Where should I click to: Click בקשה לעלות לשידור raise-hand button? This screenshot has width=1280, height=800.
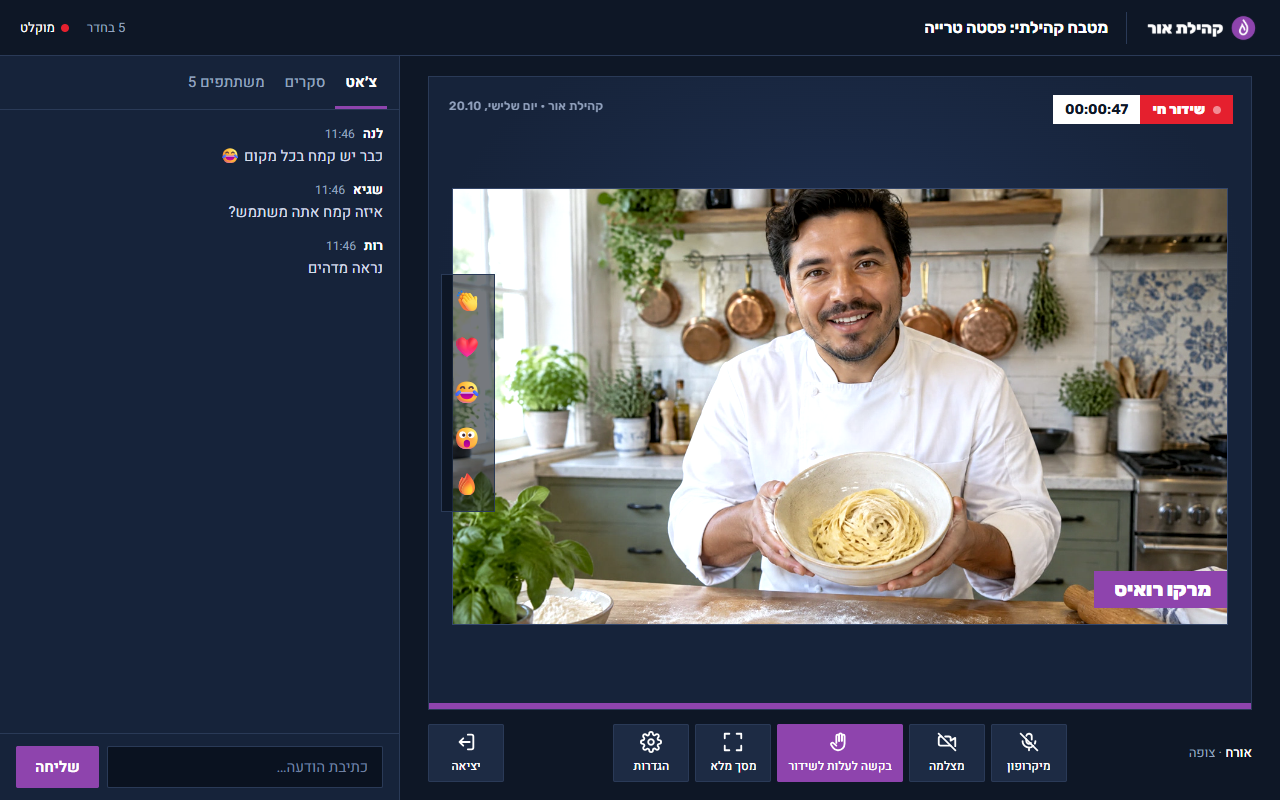(840, 753)
